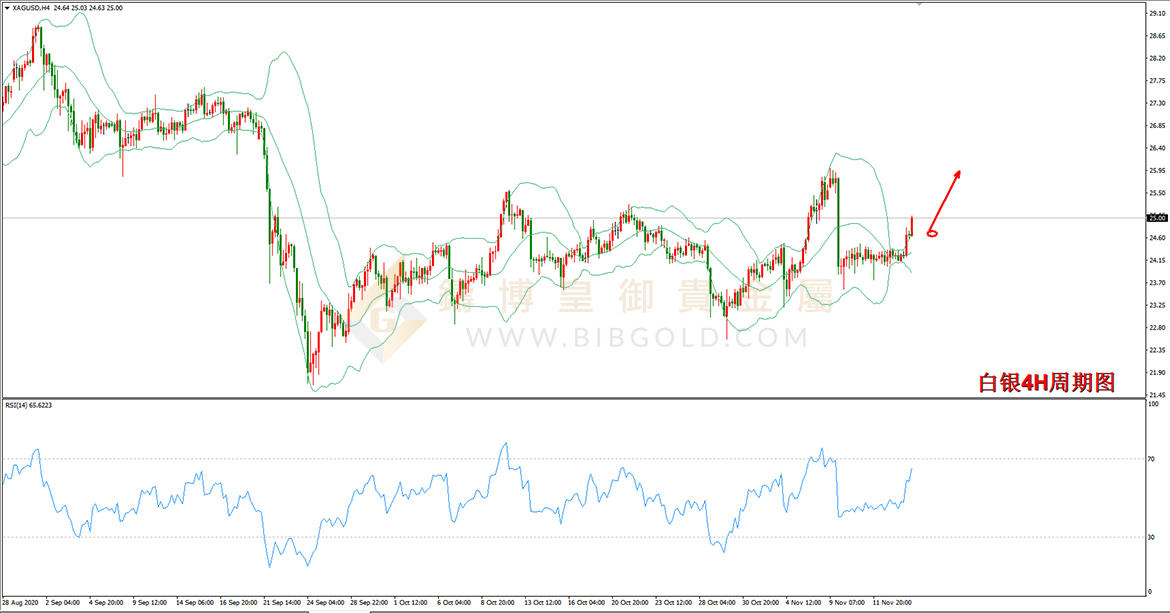Click the 2 Sep 04:00 time label
The image size is (1170, 613).
point(63,602)
